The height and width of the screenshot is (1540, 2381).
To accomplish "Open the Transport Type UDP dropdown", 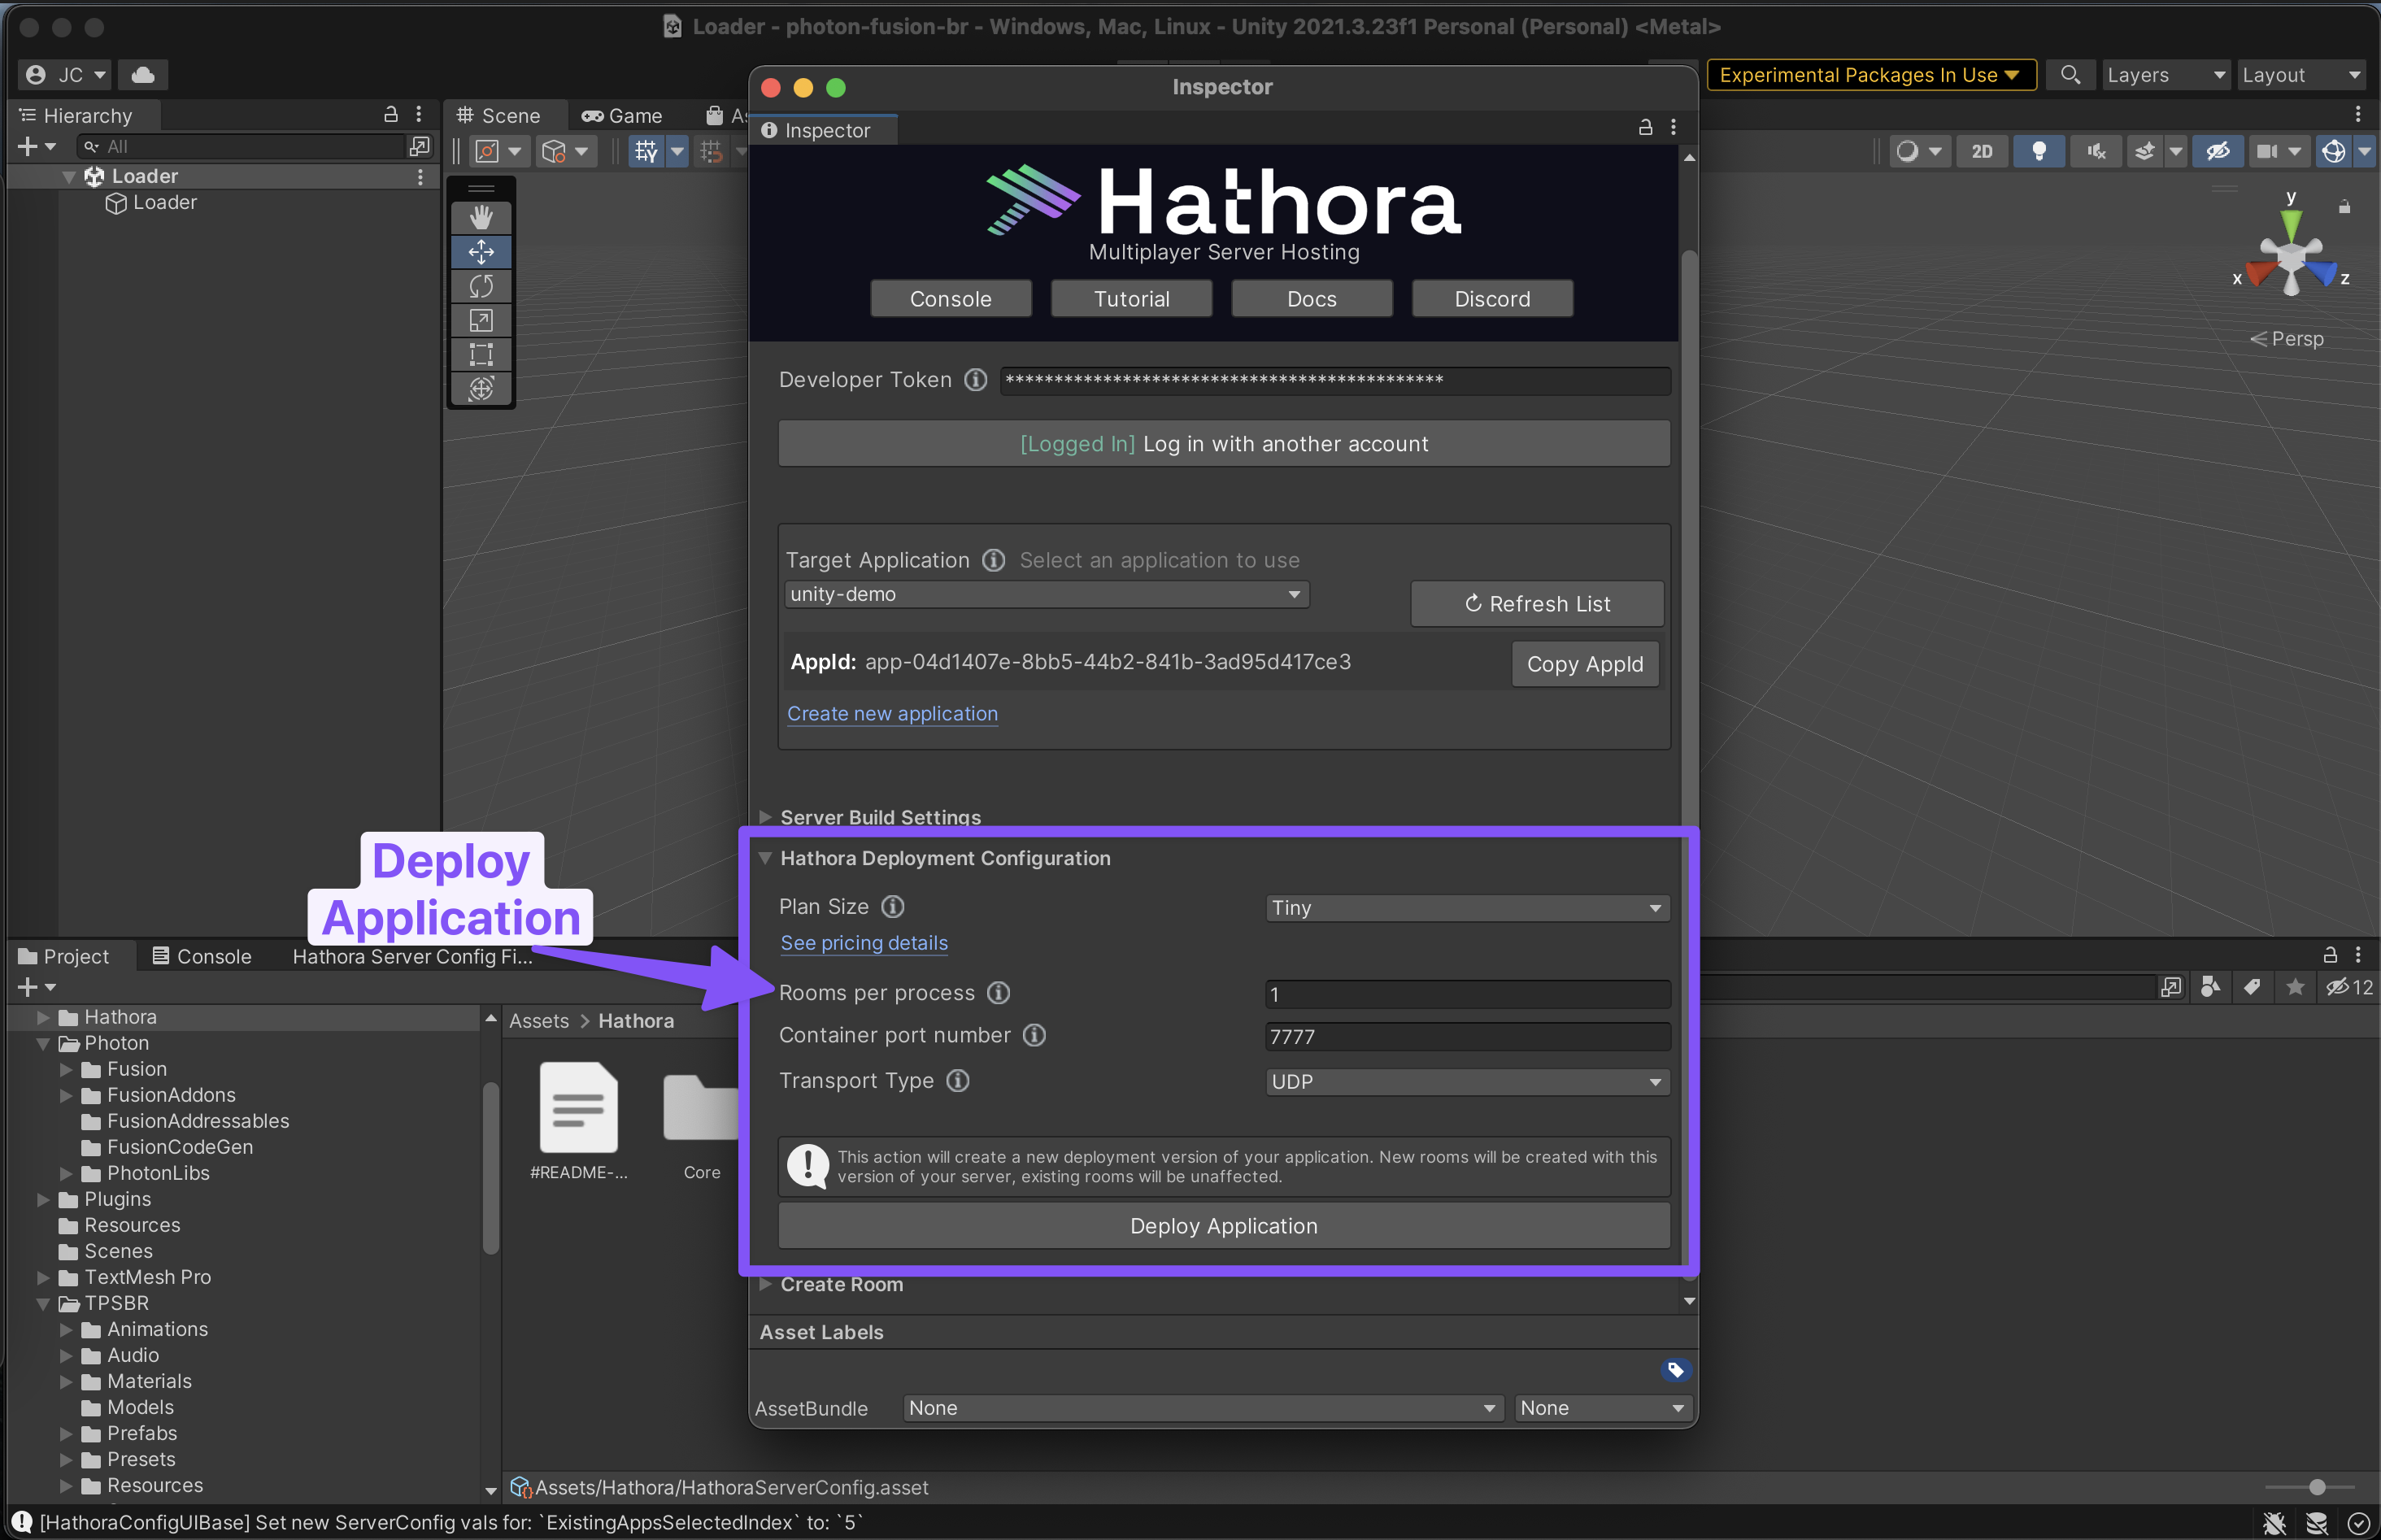I will point(1467,1082).
